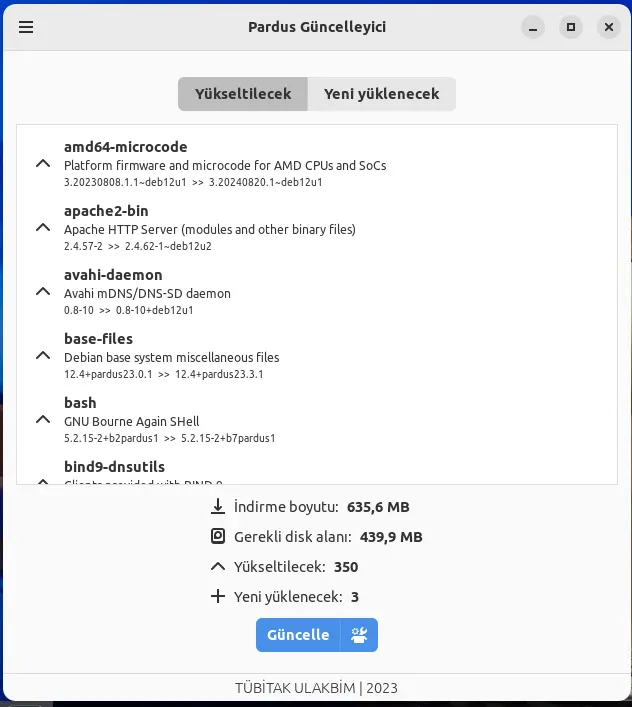The image size is (632, 707).
Task: Click 'Debian base system miscellaneous files' description
Action: (172, 358)
